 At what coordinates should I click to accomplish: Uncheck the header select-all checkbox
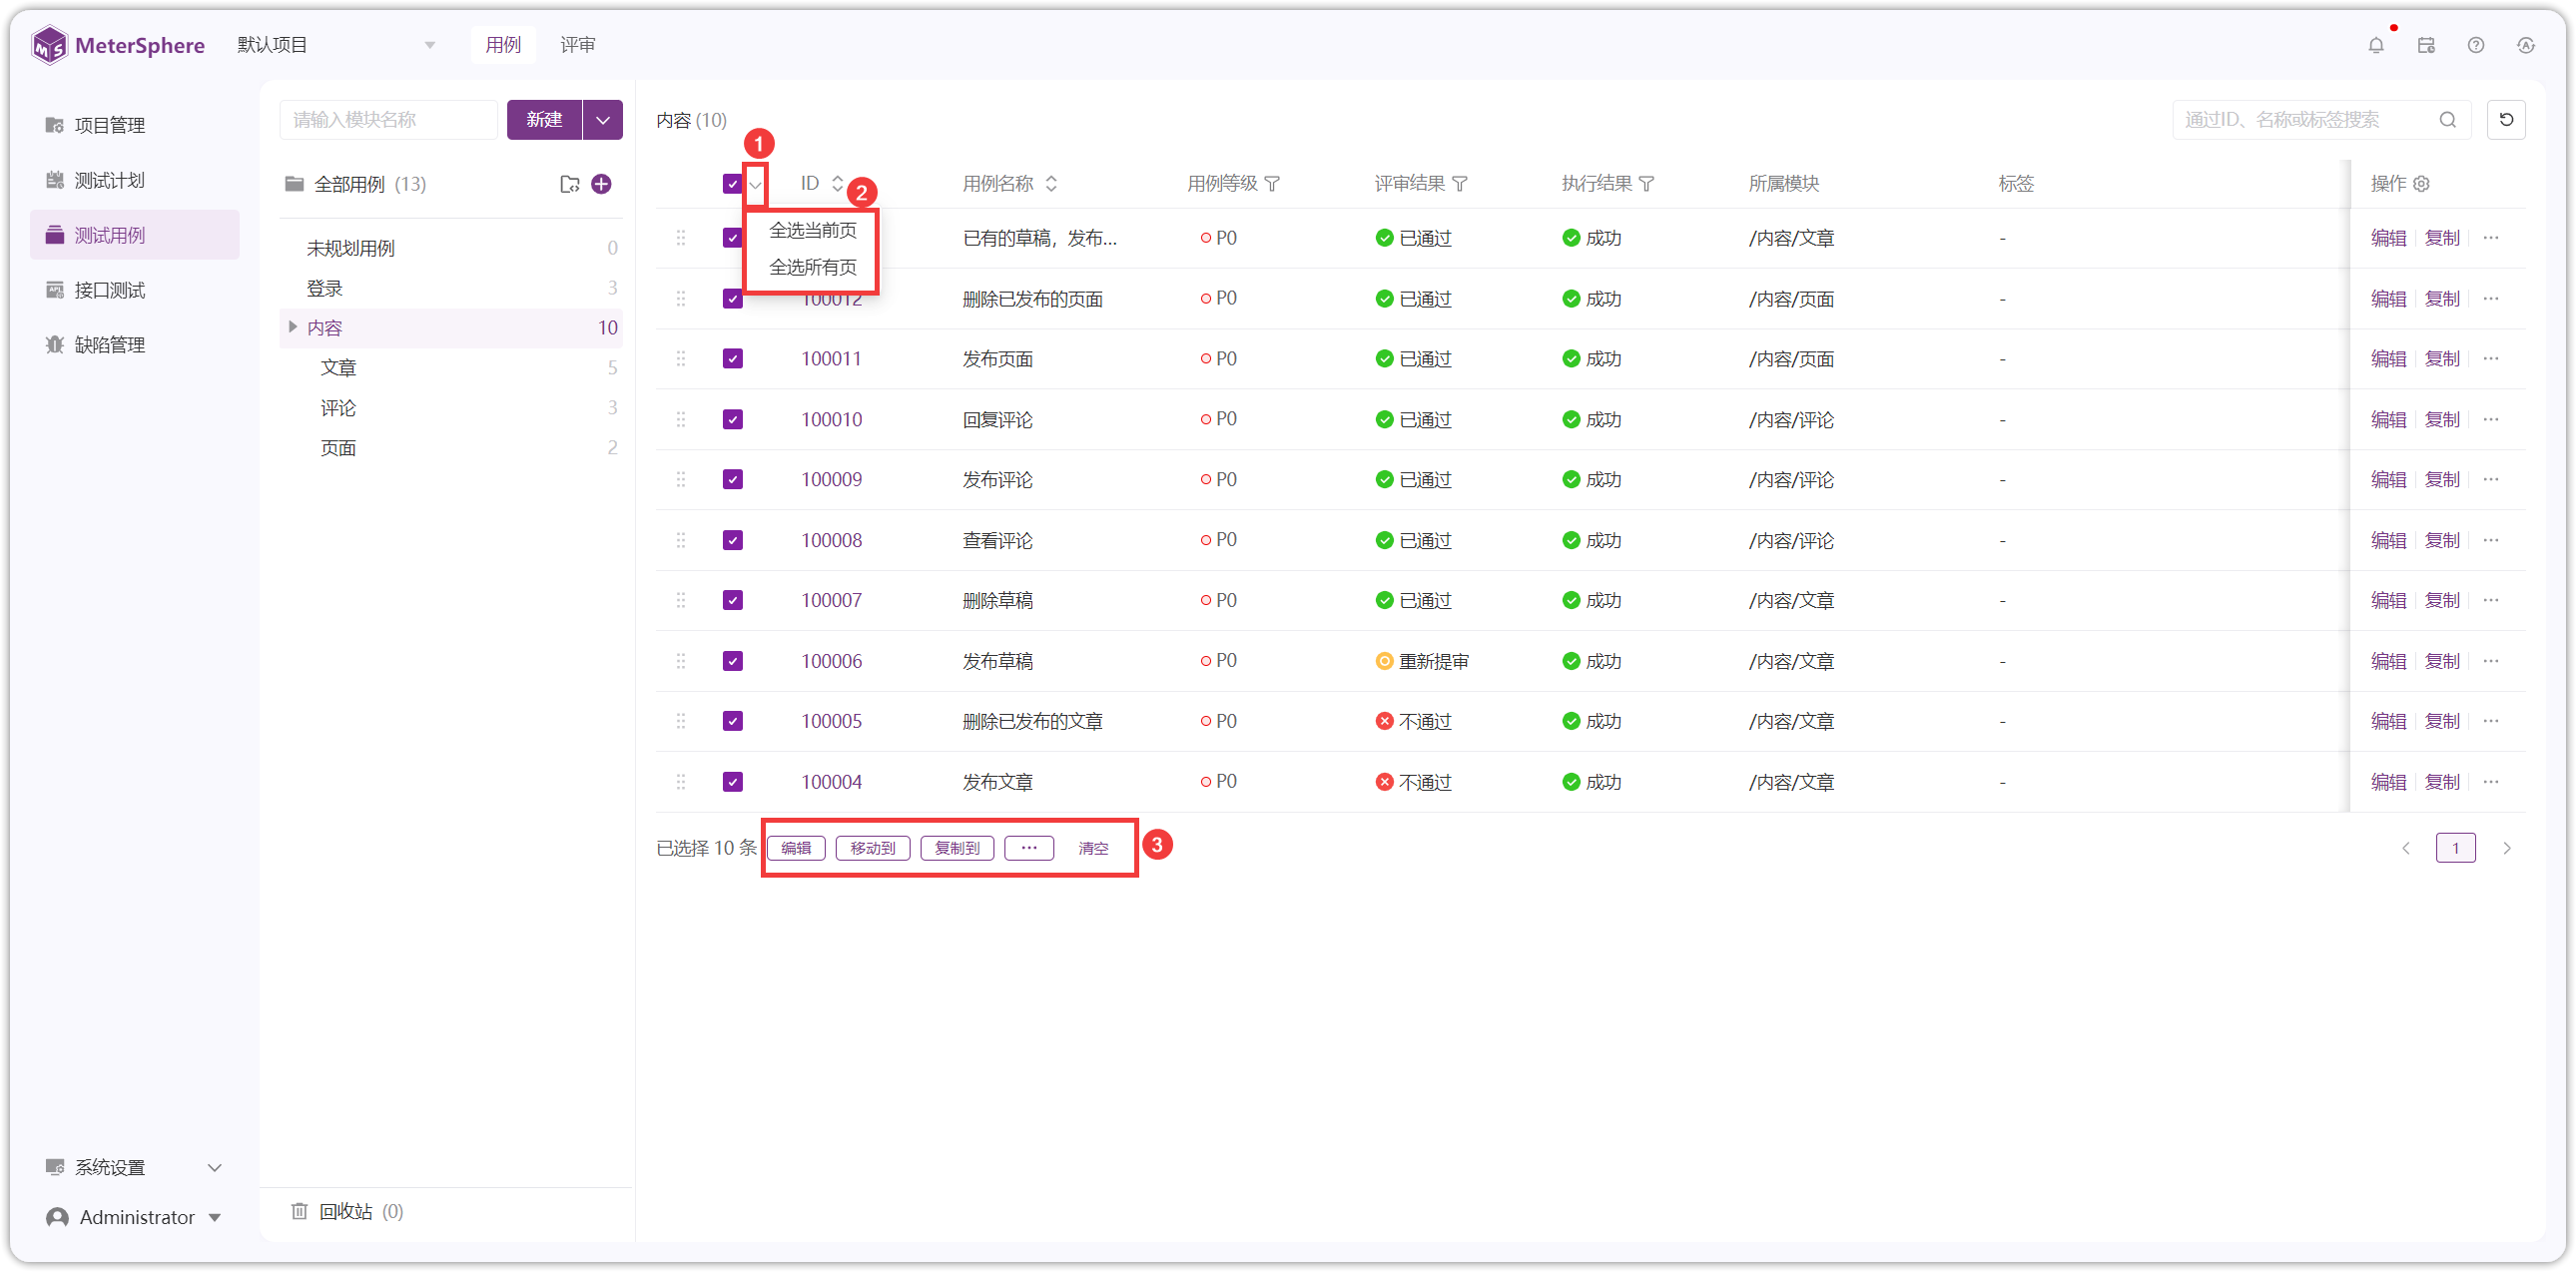pos(732,184)
